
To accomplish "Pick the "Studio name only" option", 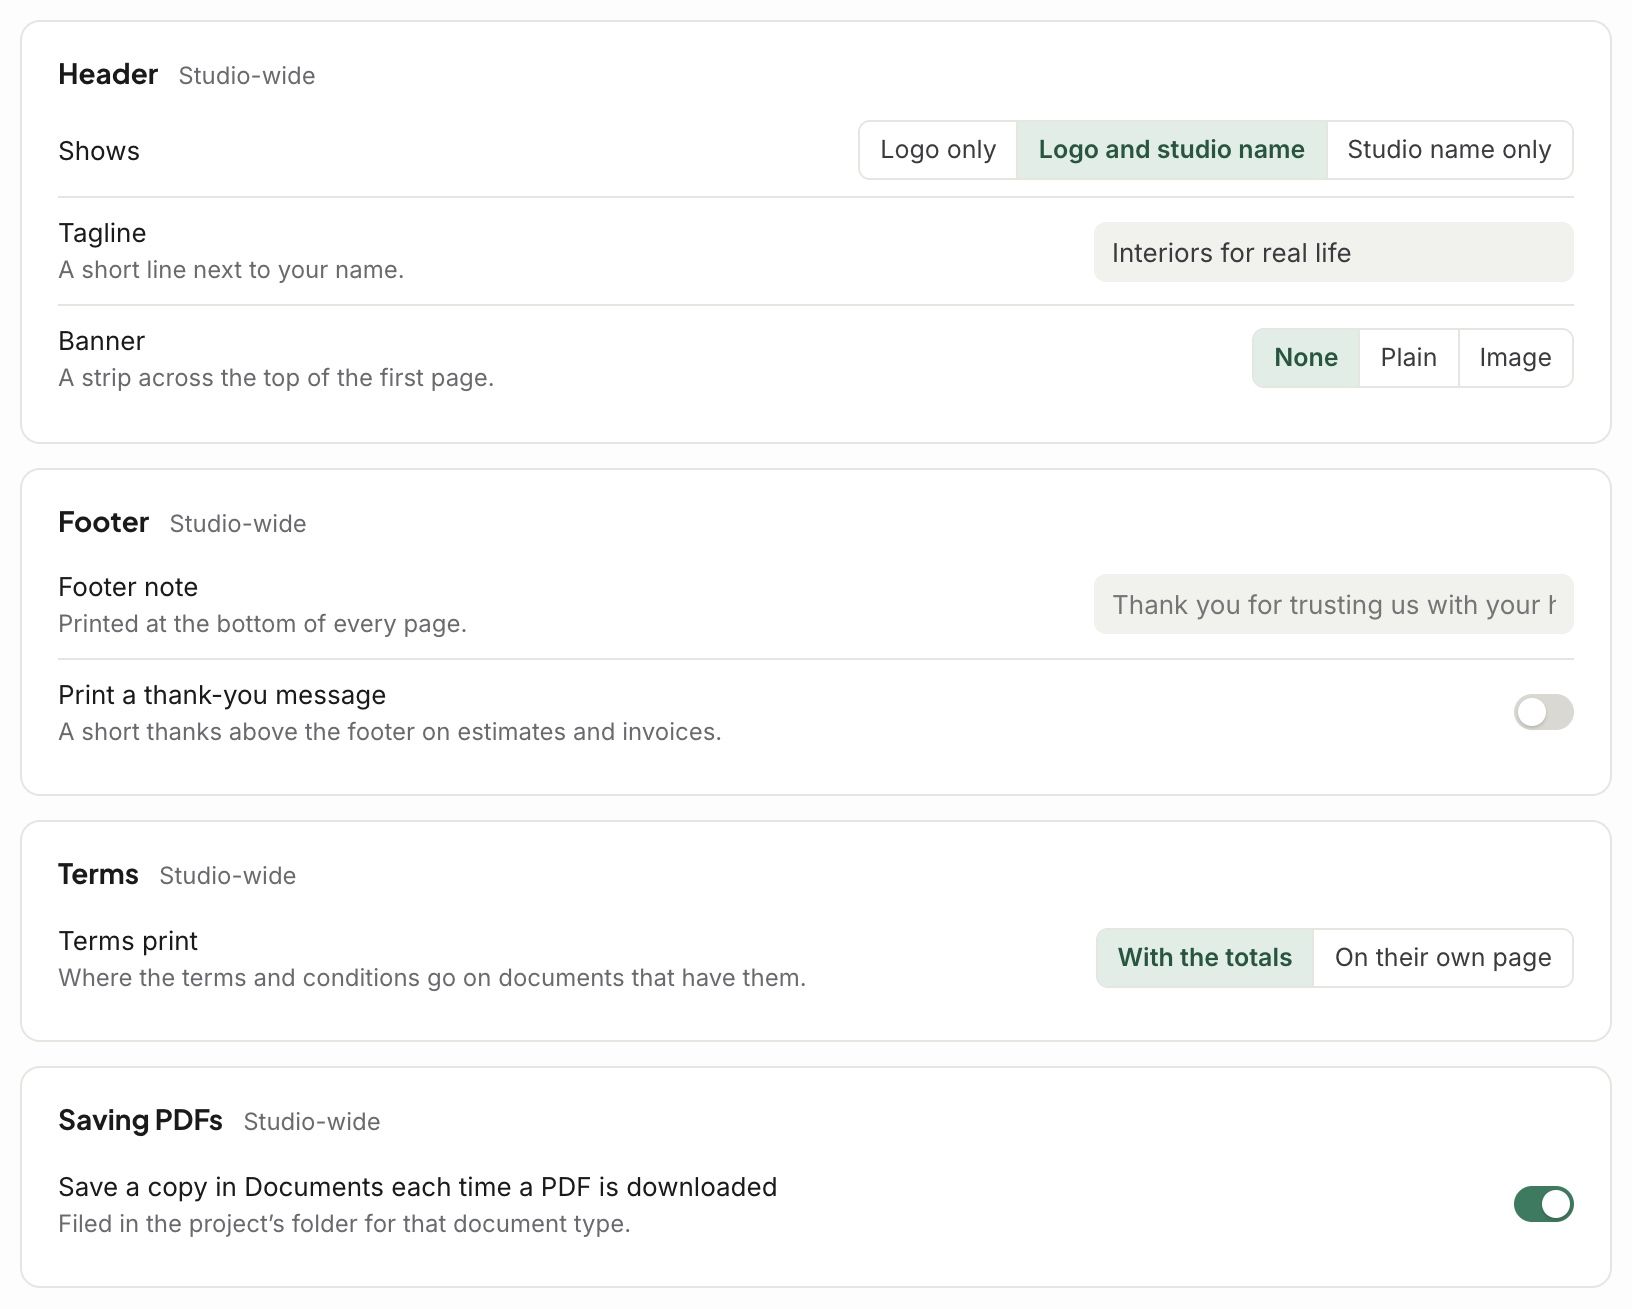I will 1449,150.
